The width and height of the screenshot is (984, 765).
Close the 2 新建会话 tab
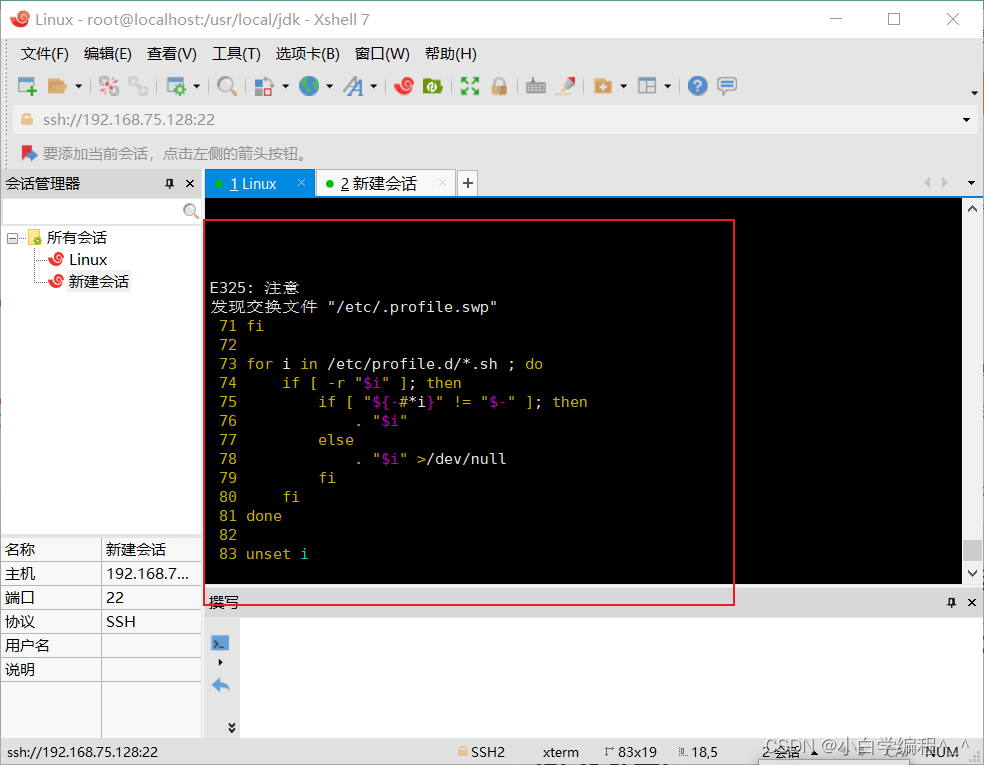(442, 183)
